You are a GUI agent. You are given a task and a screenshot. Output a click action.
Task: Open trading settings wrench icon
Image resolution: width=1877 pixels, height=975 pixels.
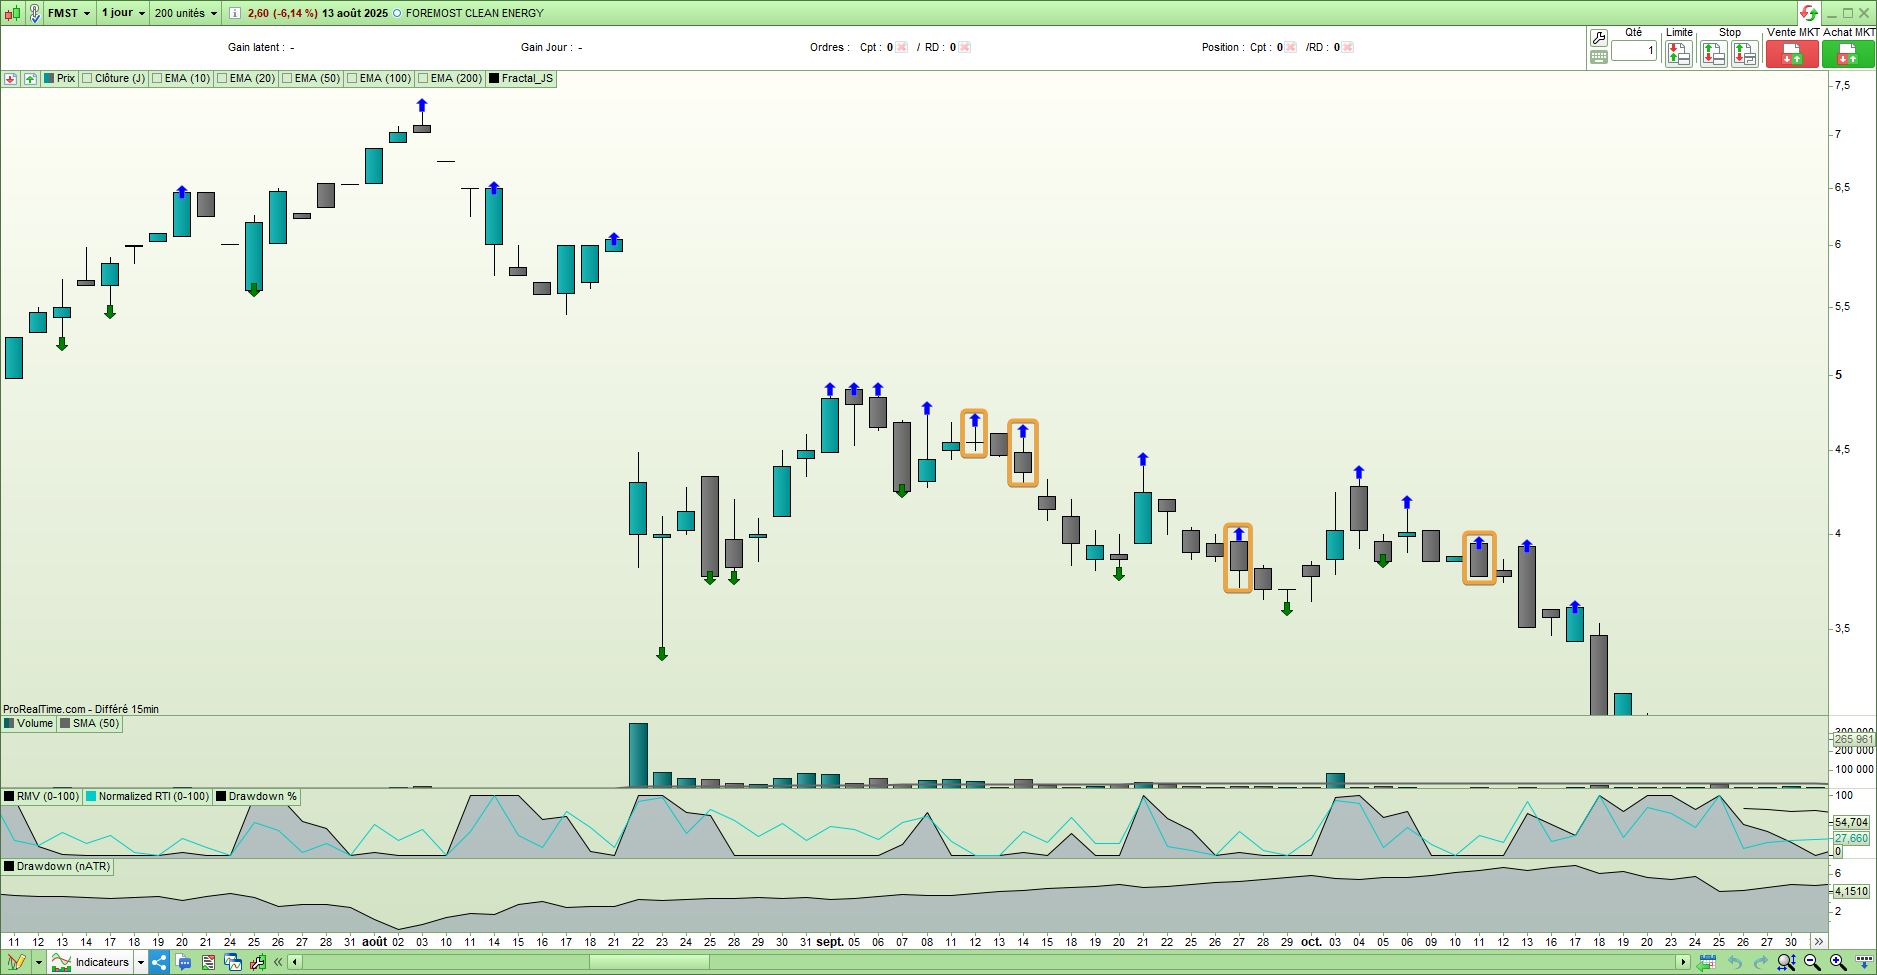click(1598, 38)
